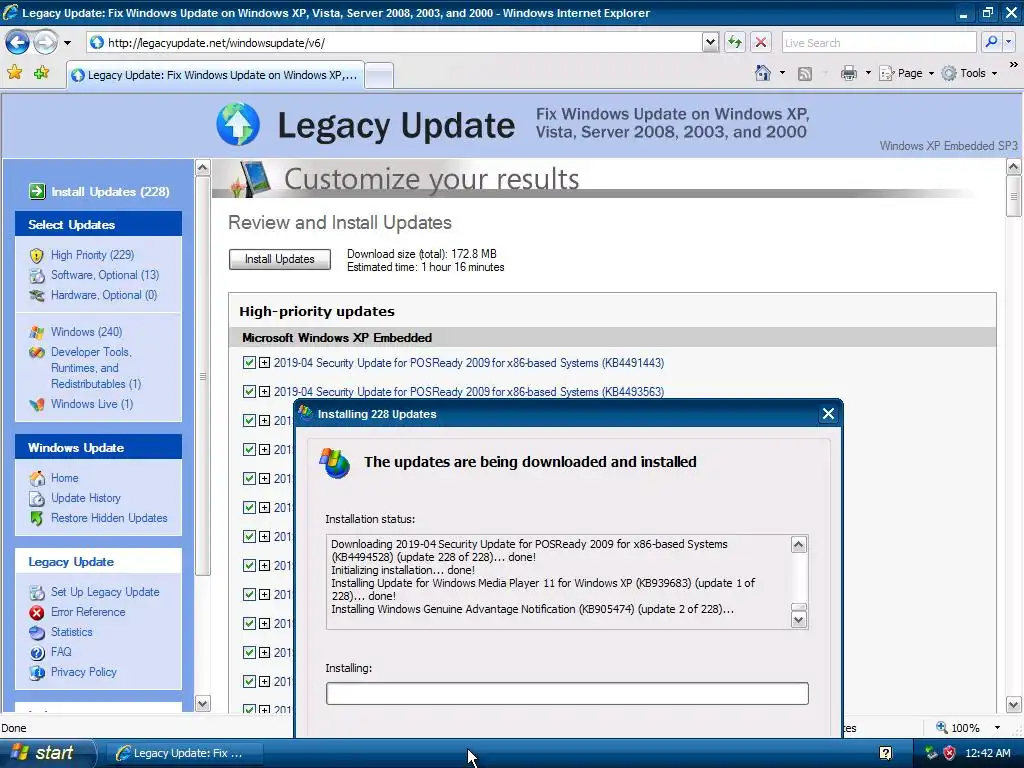Viewport: 1024px width, 768px height.
Task: Toggle the sixth update checkbox in list
Action: (249, 507)
